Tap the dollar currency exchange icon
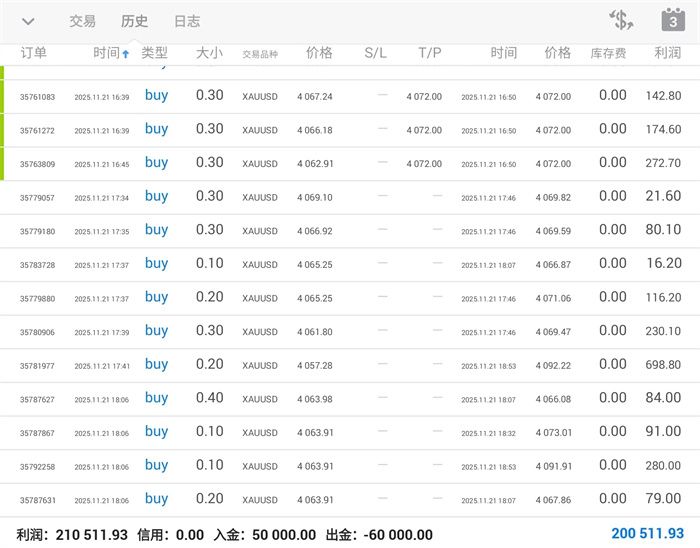Viewport: 700px width, 548px height. [621, 20]
